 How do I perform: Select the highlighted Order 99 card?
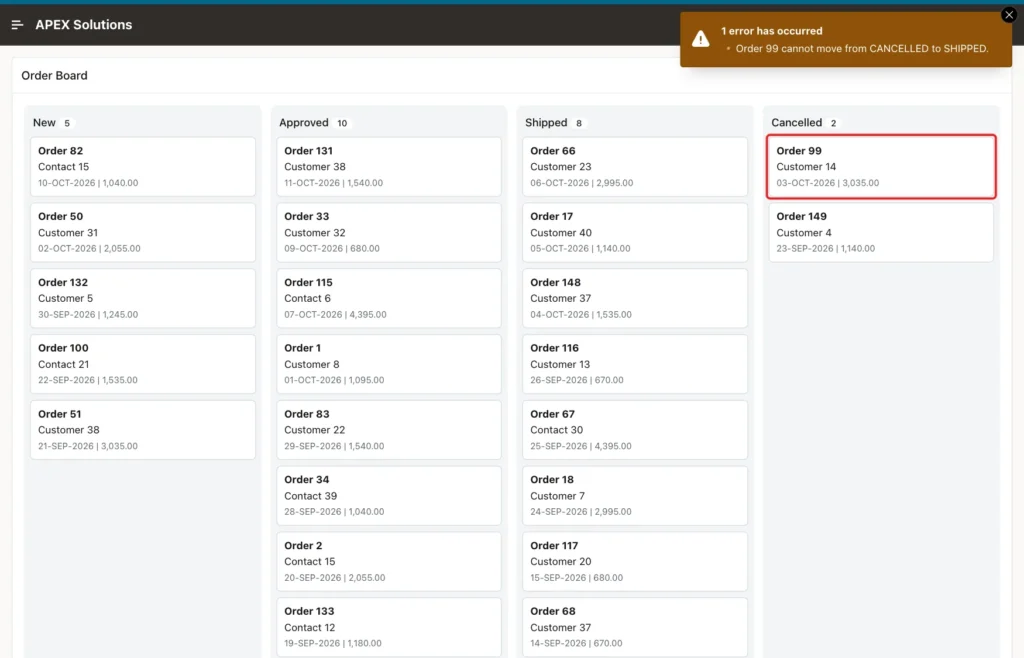pos(881,166)
